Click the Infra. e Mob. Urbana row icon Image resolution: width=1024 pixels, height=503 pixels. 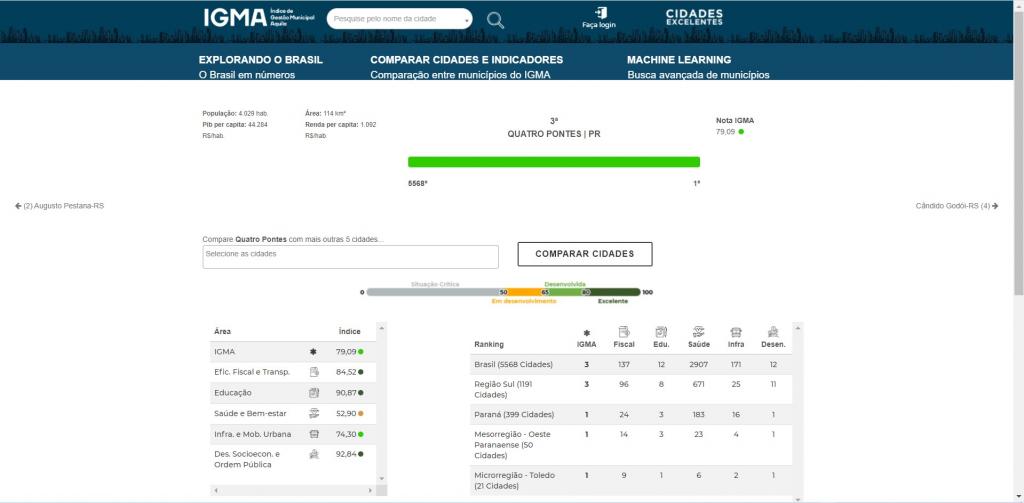(x=313, y=434)
